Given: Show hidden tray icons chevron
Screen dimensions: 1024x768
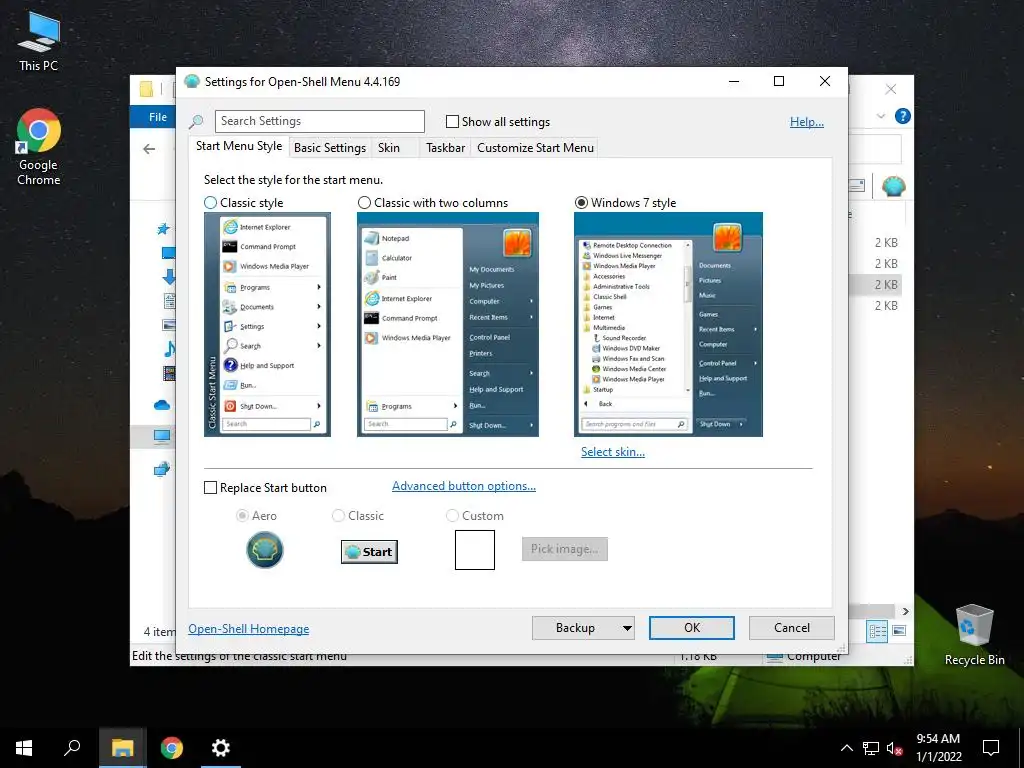Looking at the screenshot, I should (x=846, y=748).
